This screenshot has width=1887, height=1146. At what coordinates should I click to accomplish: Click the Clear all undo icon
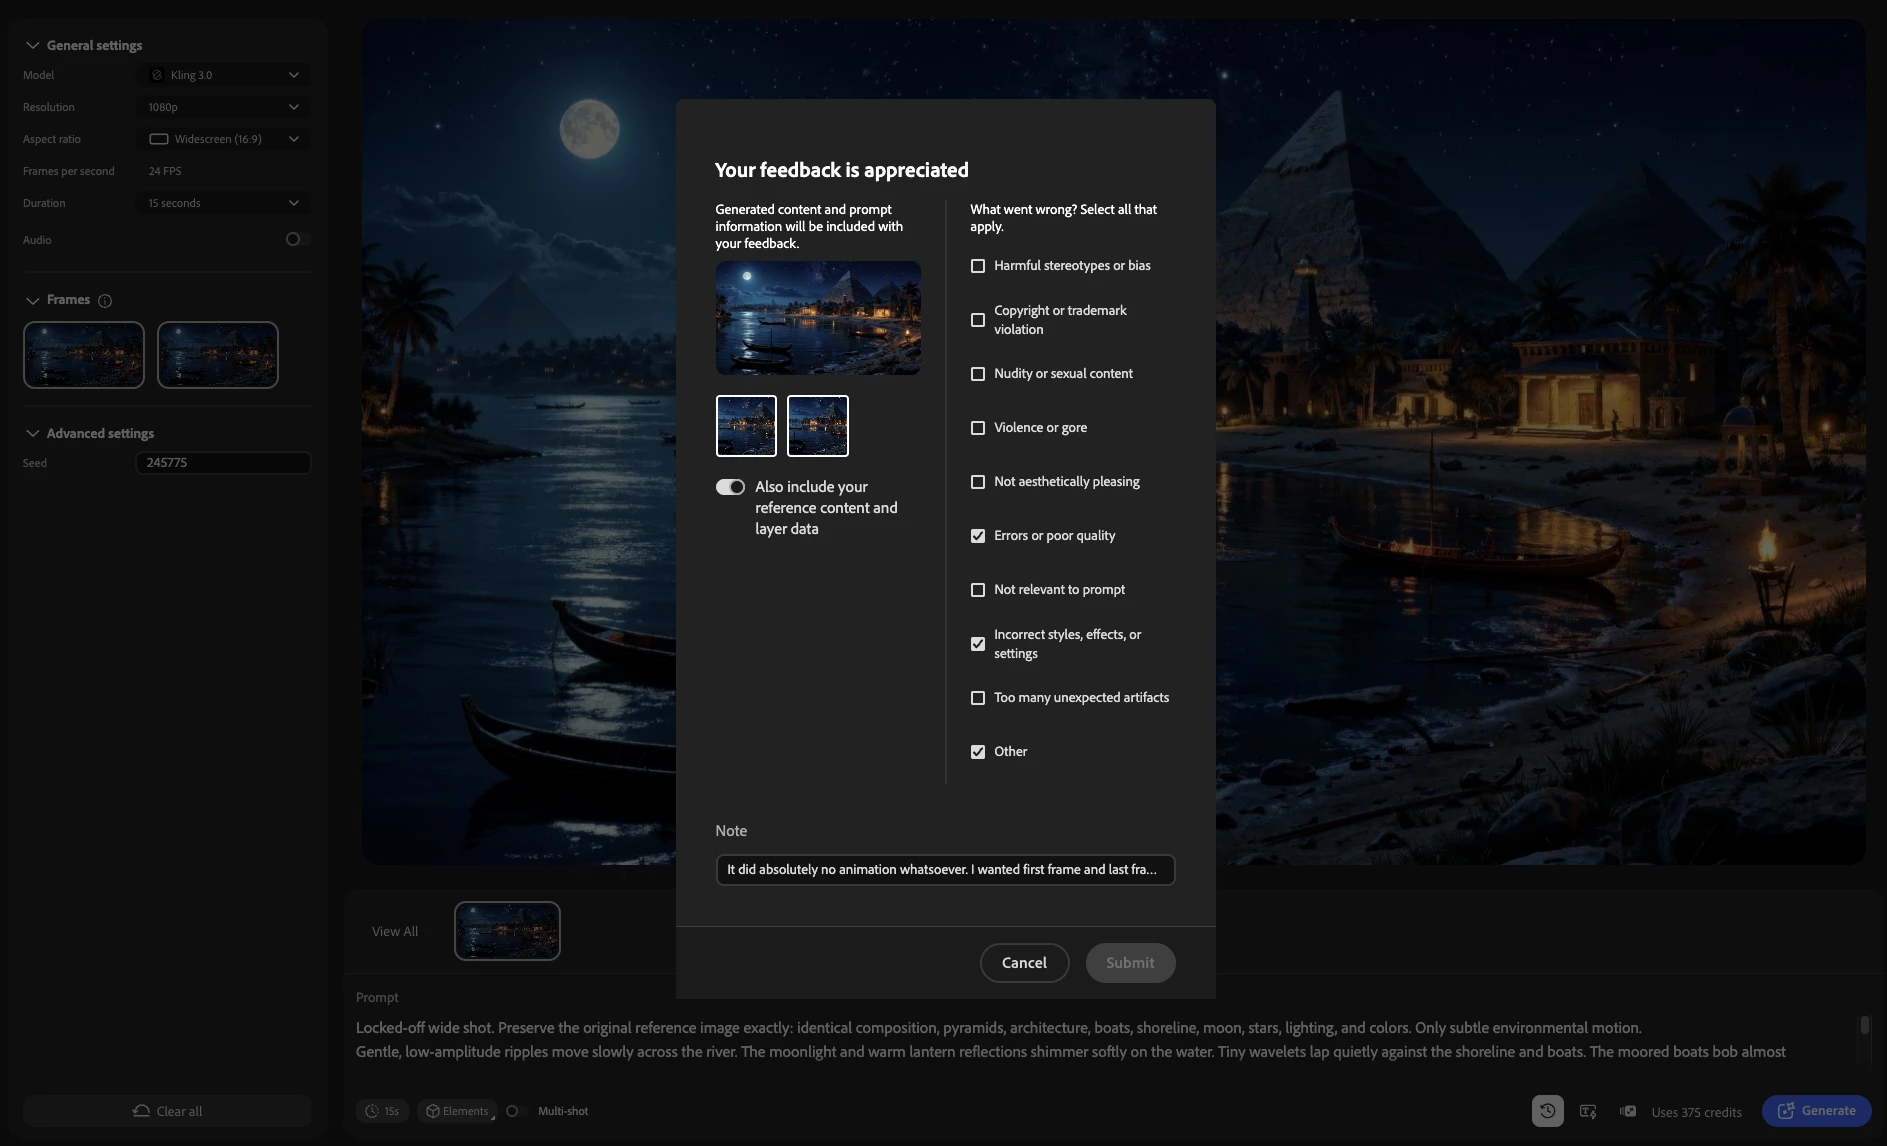142,1111
